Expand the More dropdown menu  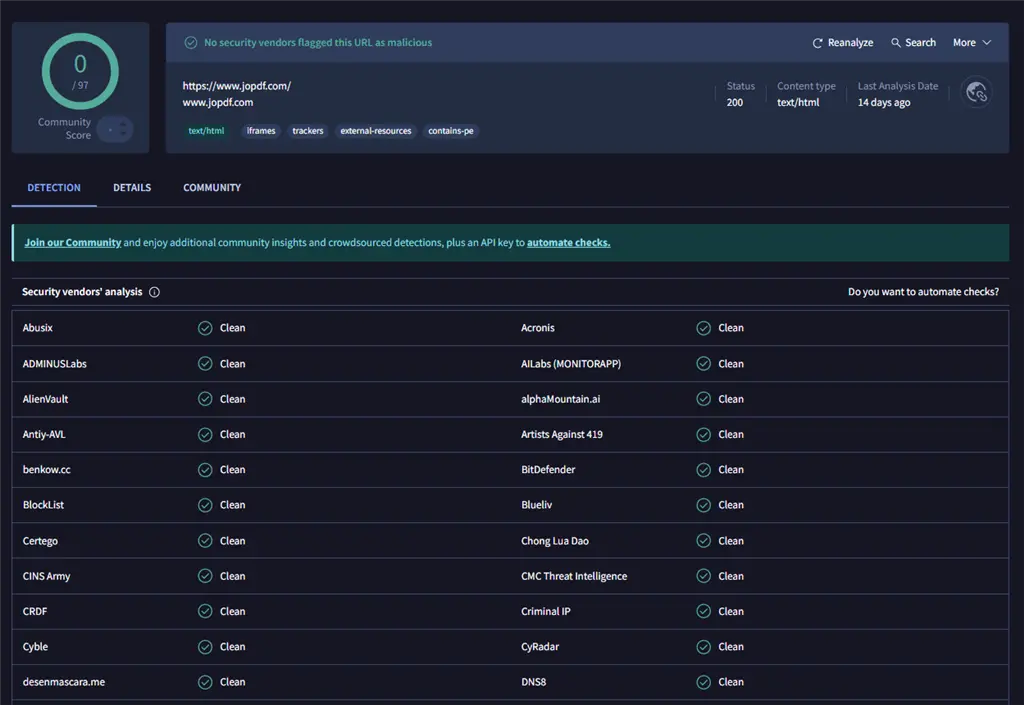coord(971,43)
